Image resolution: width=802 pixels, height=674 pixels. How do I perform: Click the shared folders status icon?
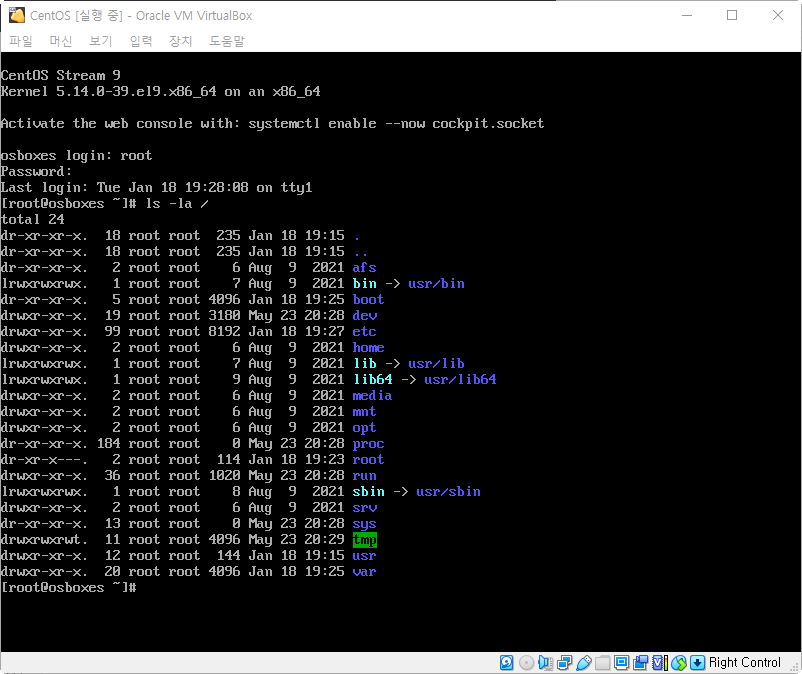click(x=603, y=663)
